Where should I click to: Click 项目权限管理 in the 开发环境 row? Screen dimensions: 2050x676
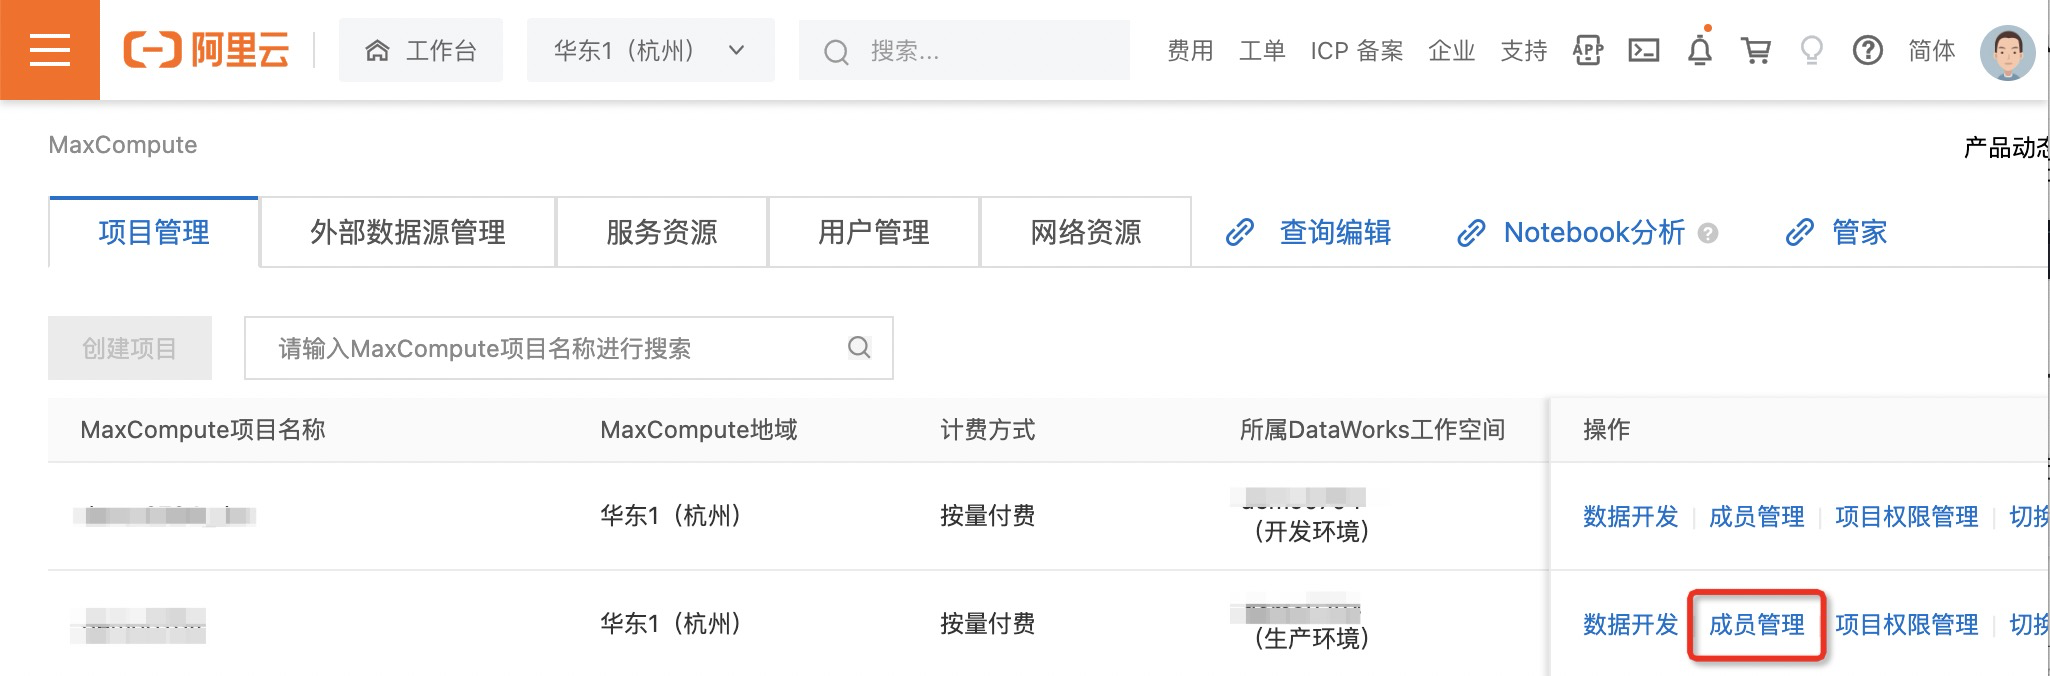1906,516
